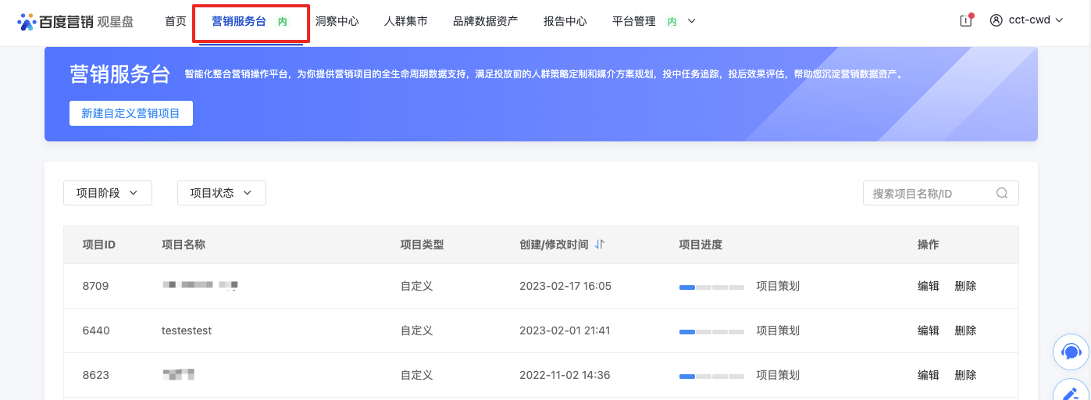
Task: Expand the 项目阶段 filter dropdown
Action: (x=107, y=193)
